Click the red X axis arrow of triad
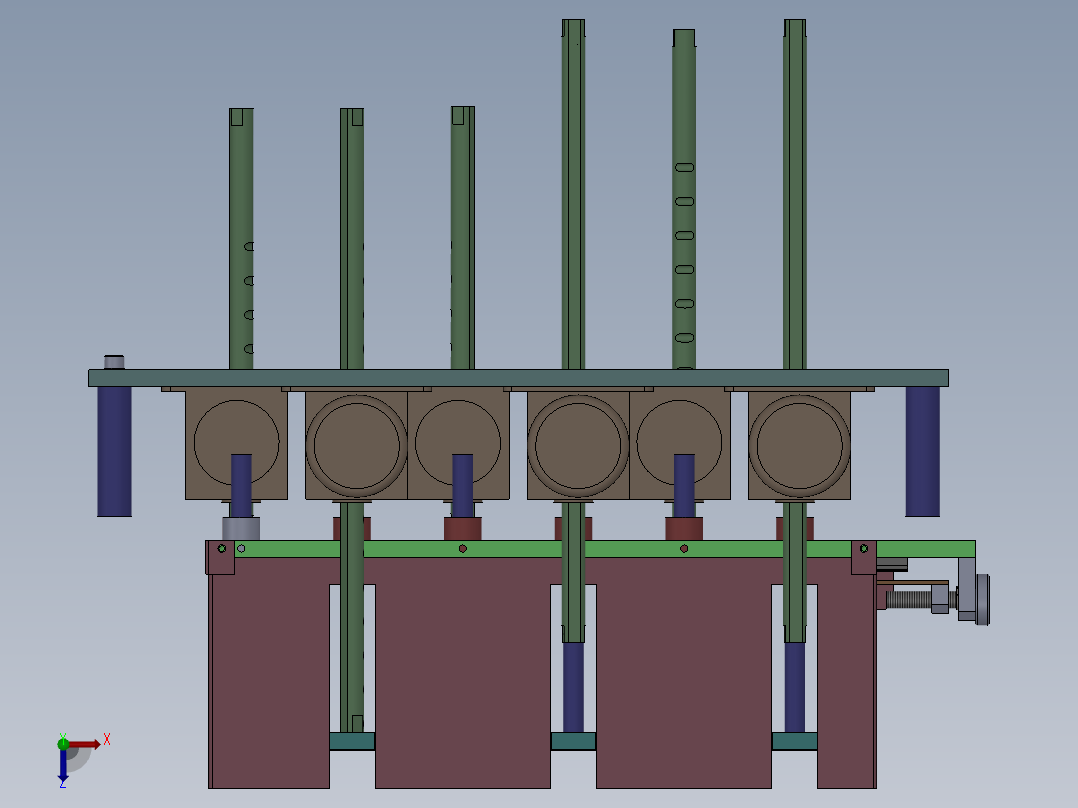The height and width of the screenshot is (808, 1078). [84, 744]
